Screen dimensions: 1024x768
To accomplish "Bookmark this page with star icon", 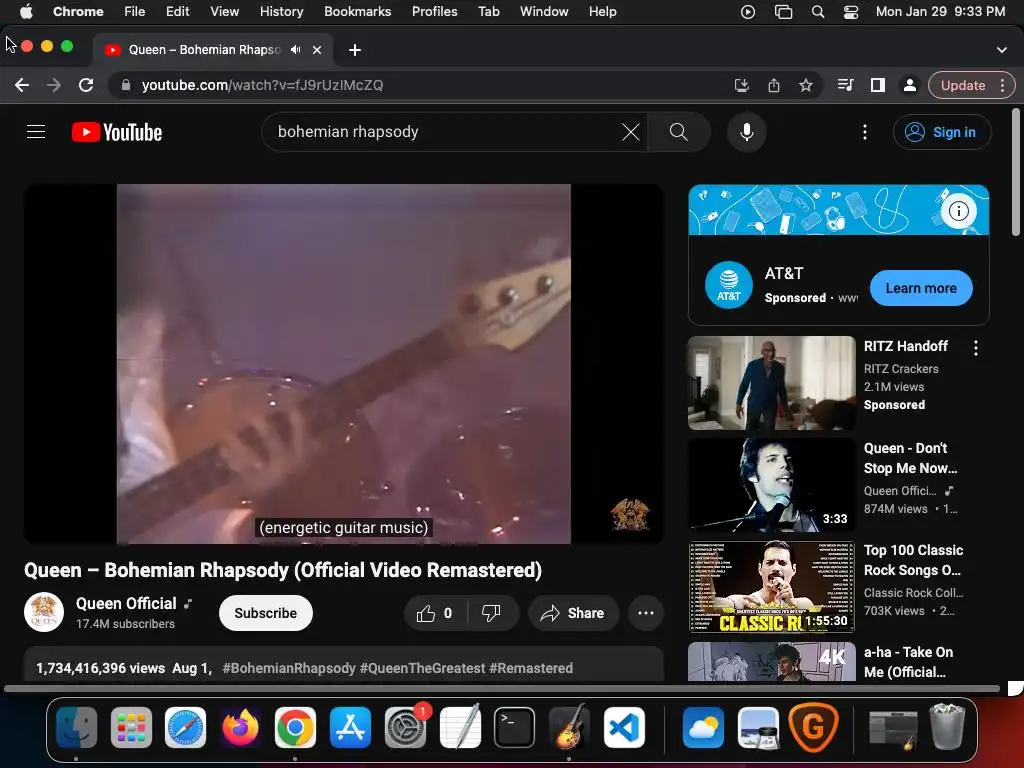I will pos(806,85).
